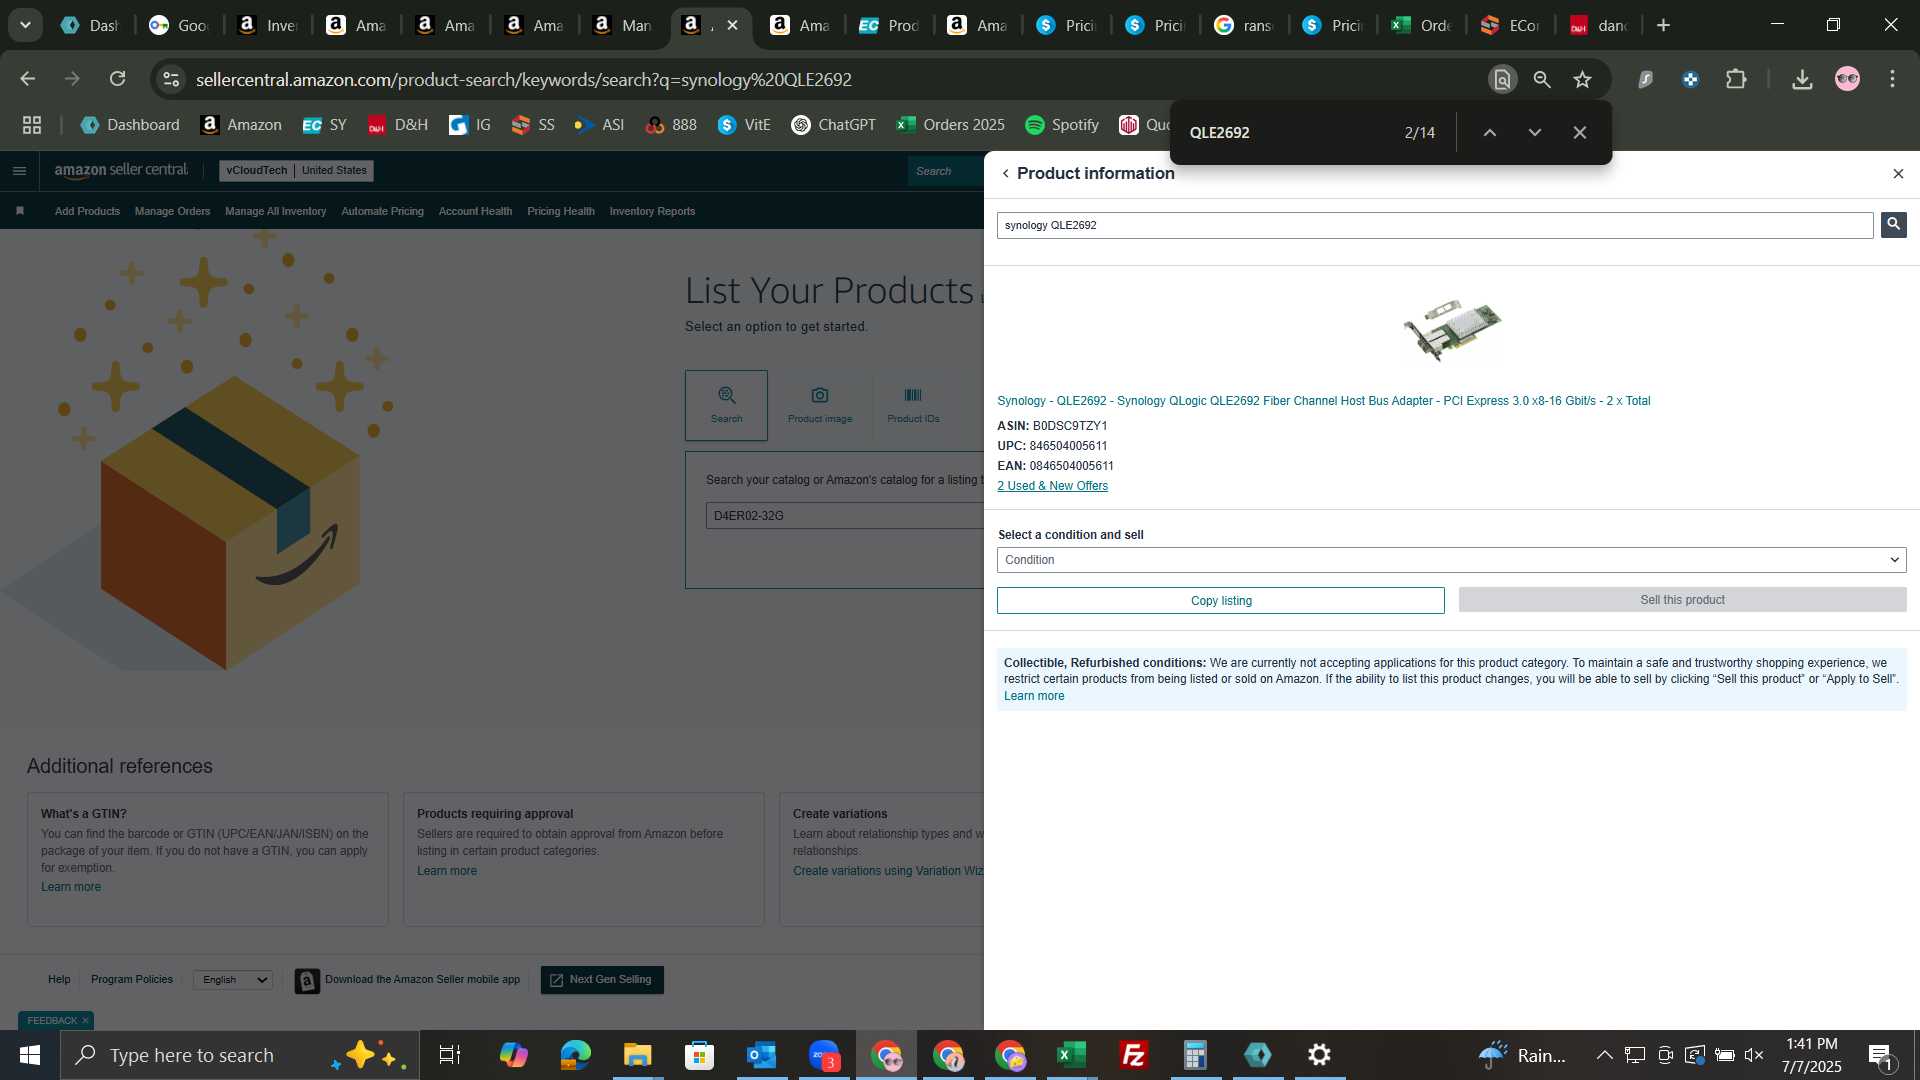This screenshot has width=1920, height=1080.
Task: Open the Chrome downloads icon
Action: [x=1802, y=79]
